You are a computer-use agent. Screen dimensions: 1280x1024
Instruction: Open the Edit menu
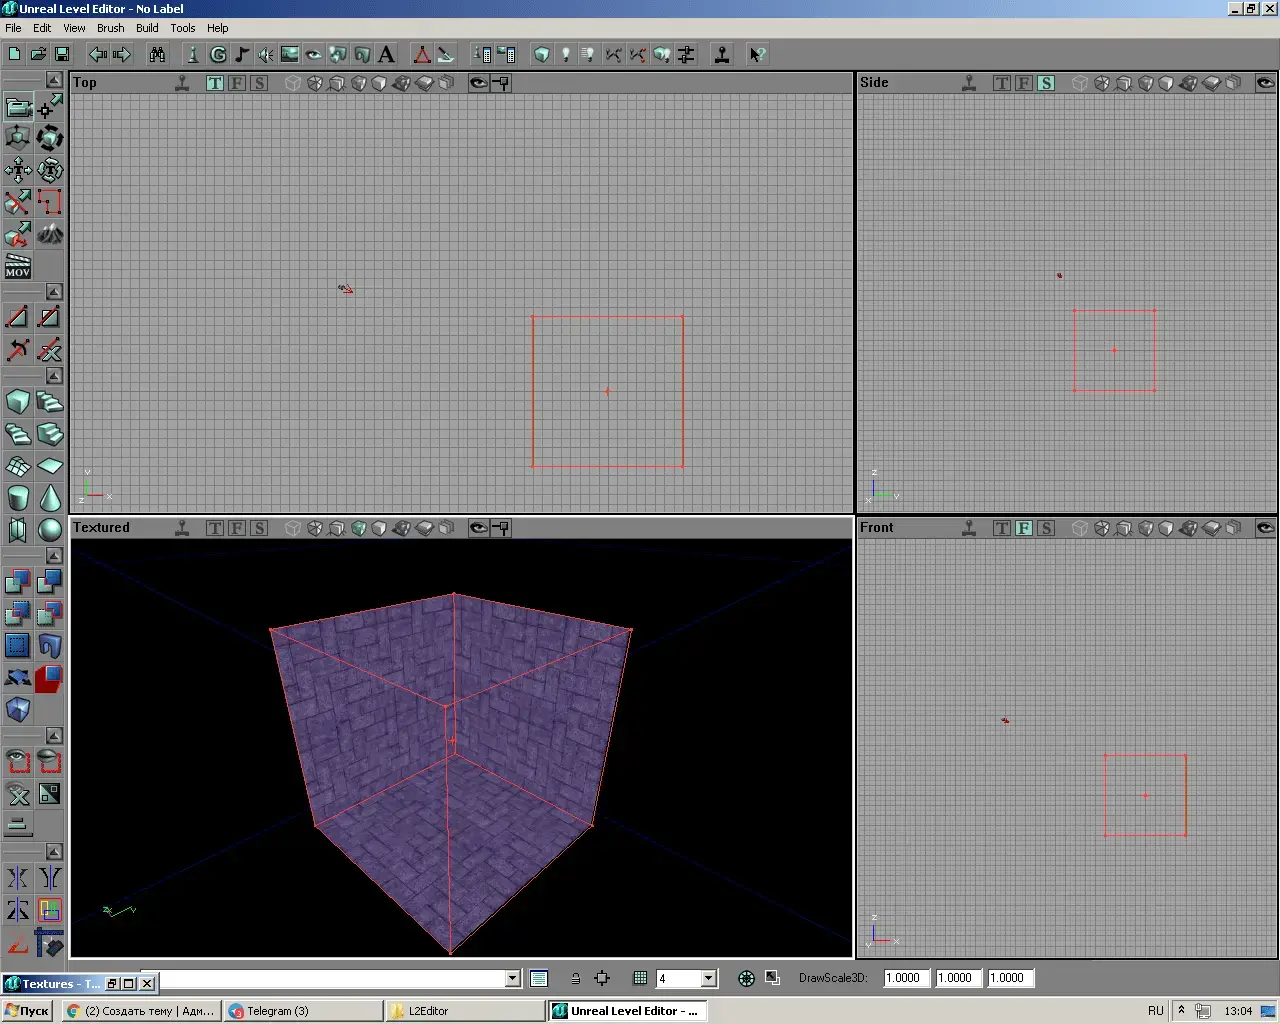coord(42,28)
